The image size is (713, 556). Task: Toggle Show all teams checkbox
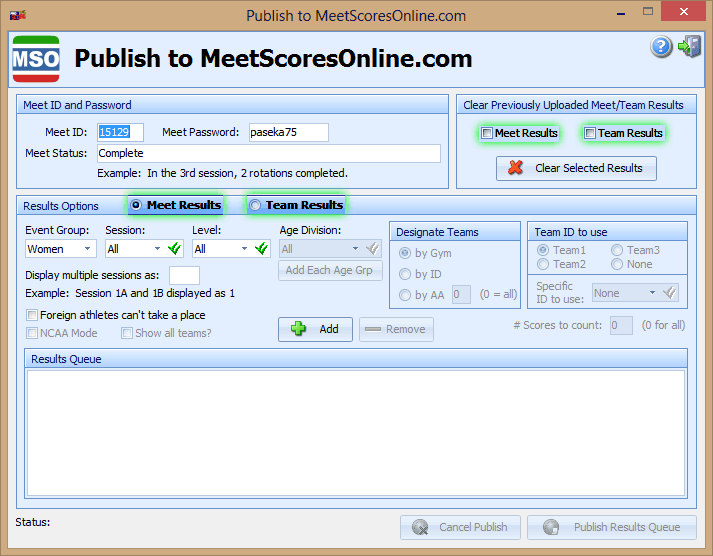tap(127, 333)
